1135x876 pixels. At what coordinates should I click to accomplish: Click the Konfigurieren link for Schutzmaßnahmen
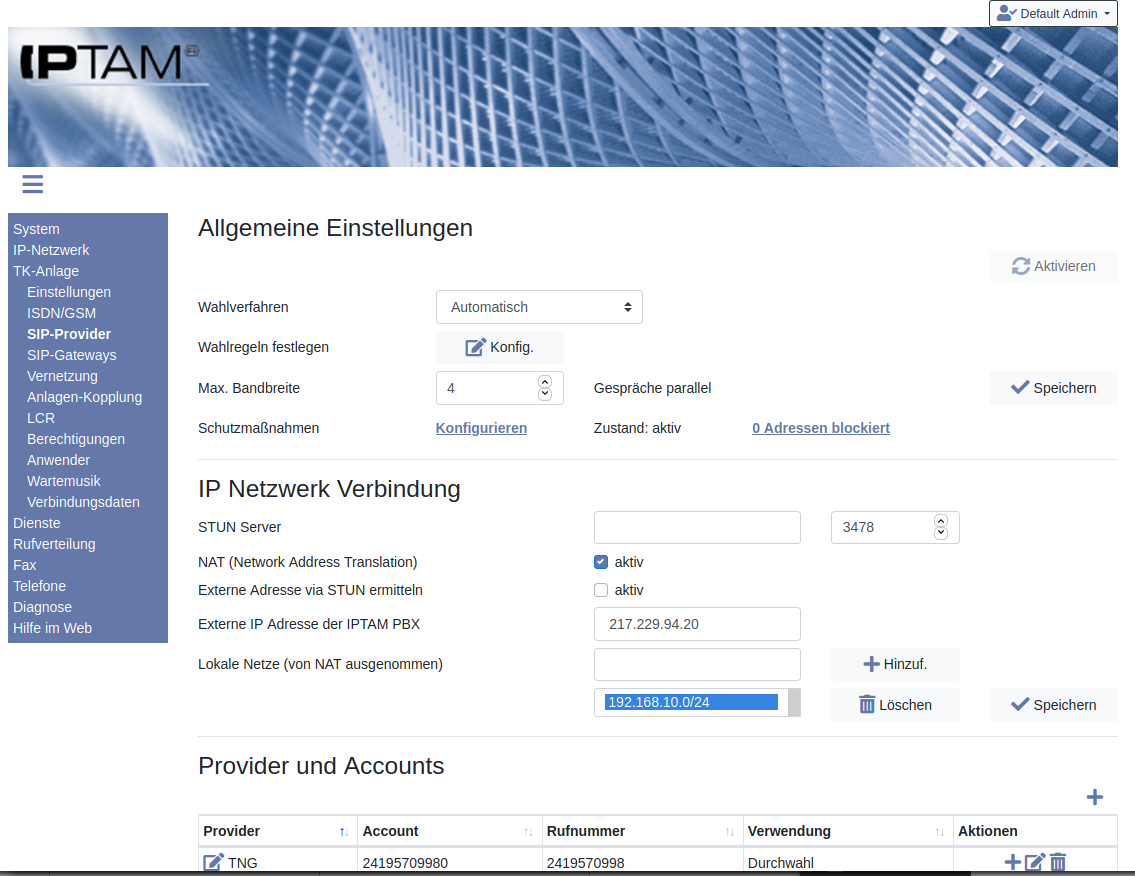481,428
